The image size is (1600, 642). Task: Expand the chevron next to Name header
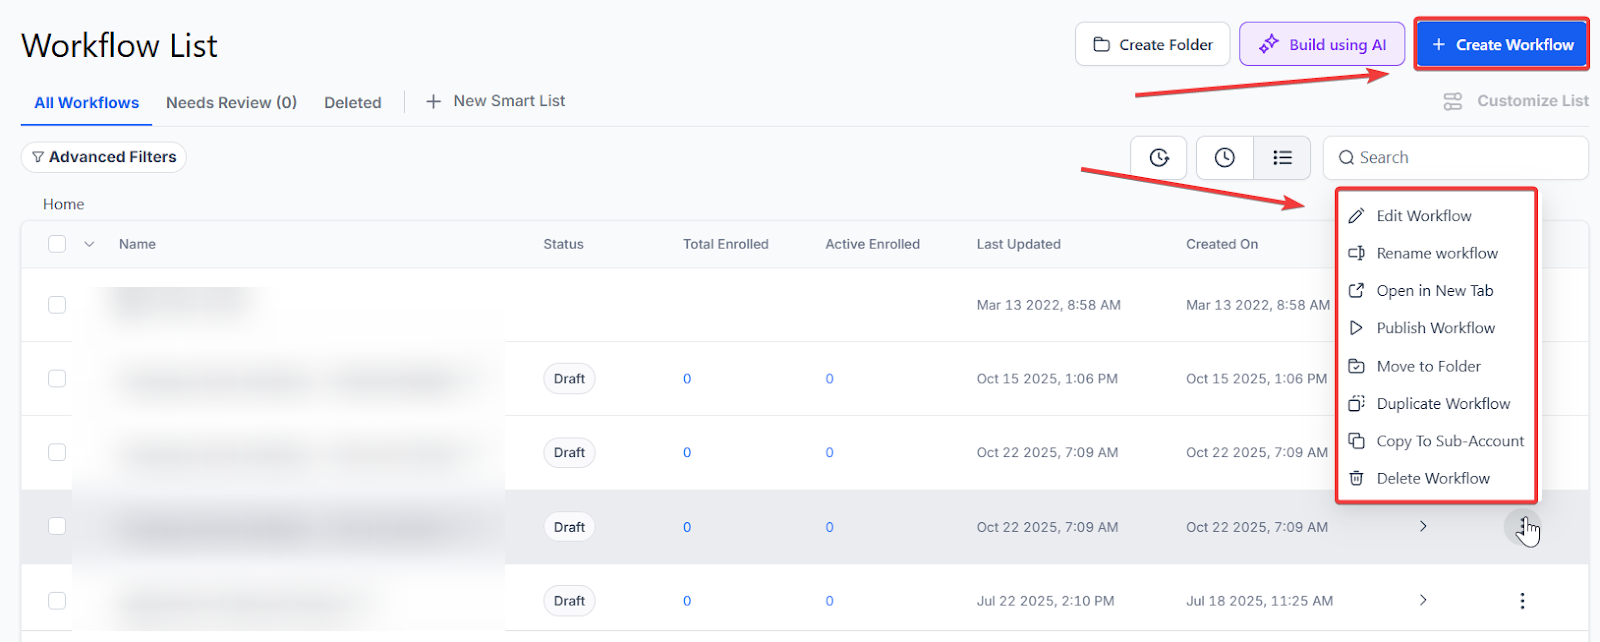(x=89, y=244)
